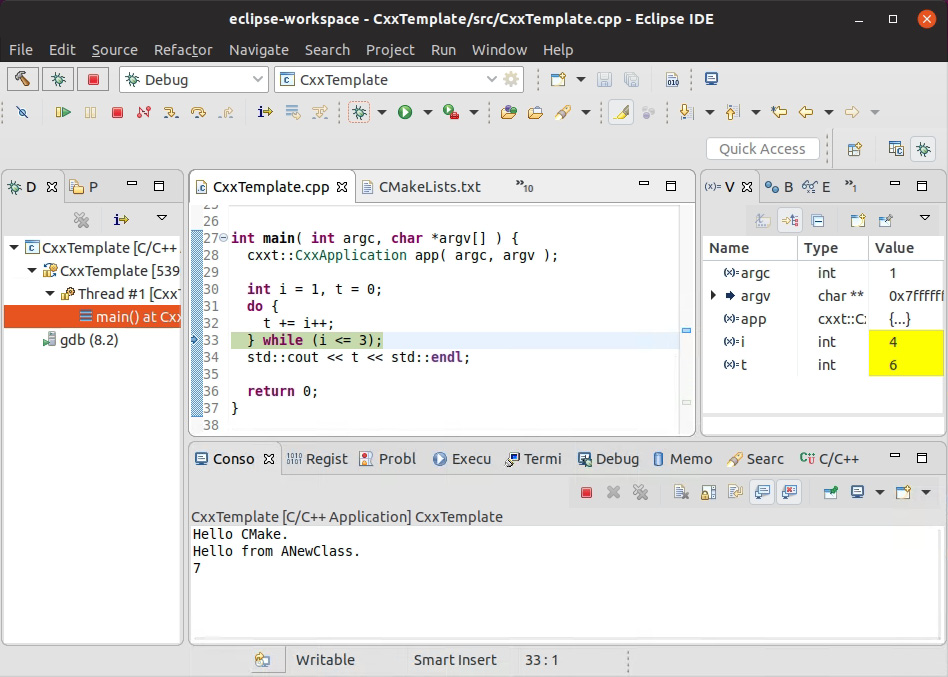Click Instruction Stepping Mode icon in toolbar

(x=265, y=112)
